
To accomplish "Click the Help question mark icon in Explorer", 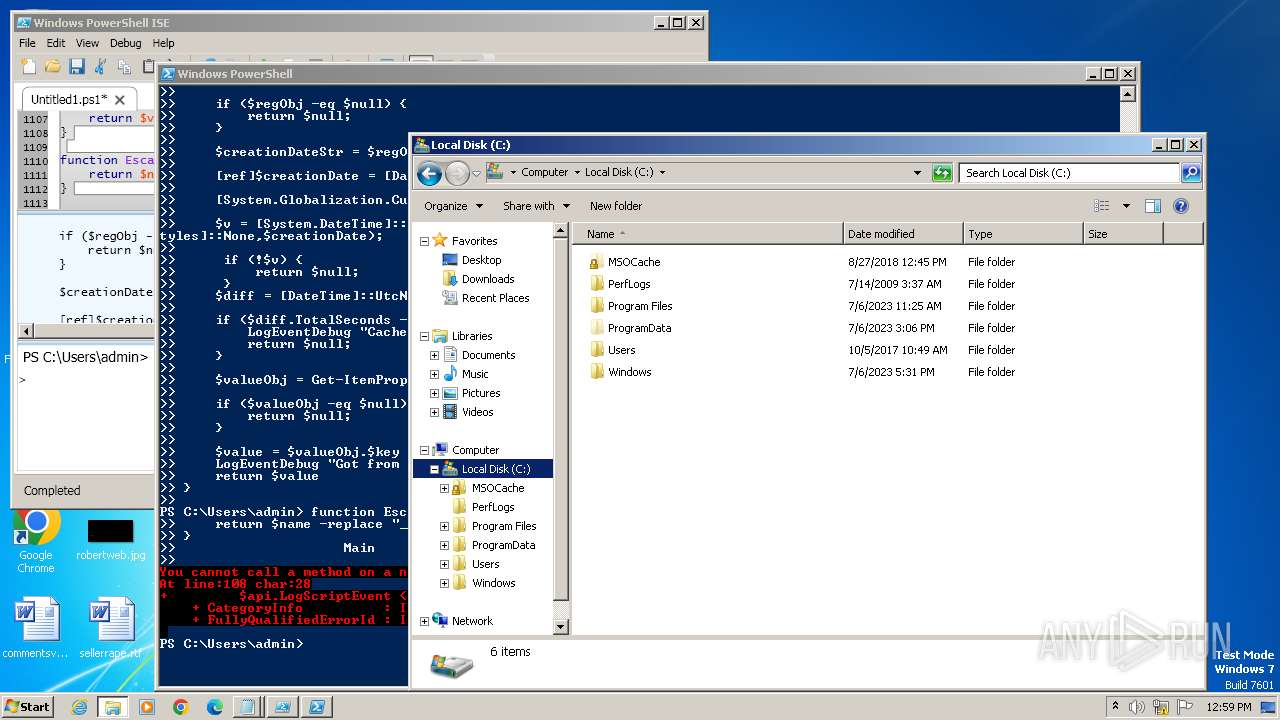I will pyautogui.click(x=1180, y=206).
